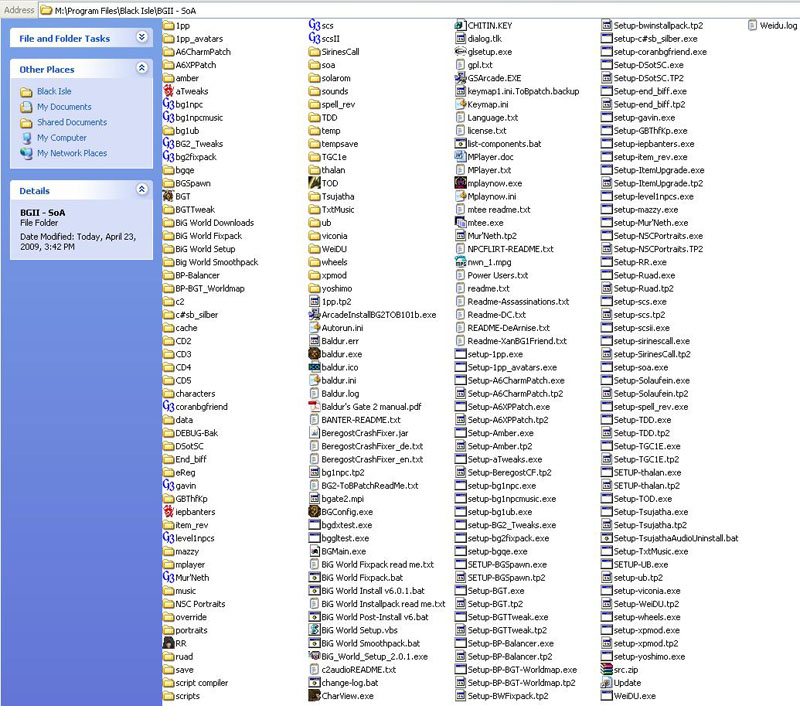Screen dimensions: 800x706
Task: Click the Baldur's Gate 2 manual.pdf icon
Action: [x=314, y=407]
